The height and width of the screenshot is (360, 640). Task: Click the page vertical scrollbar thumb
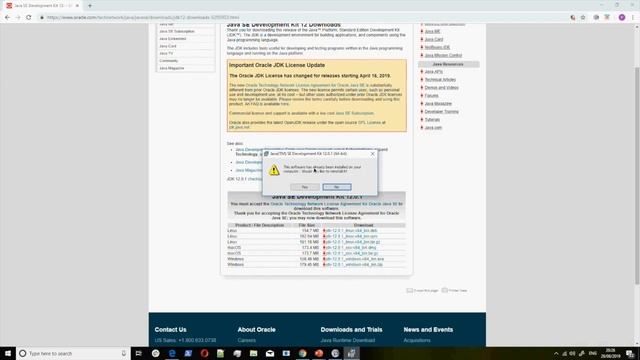click(637, 176)
